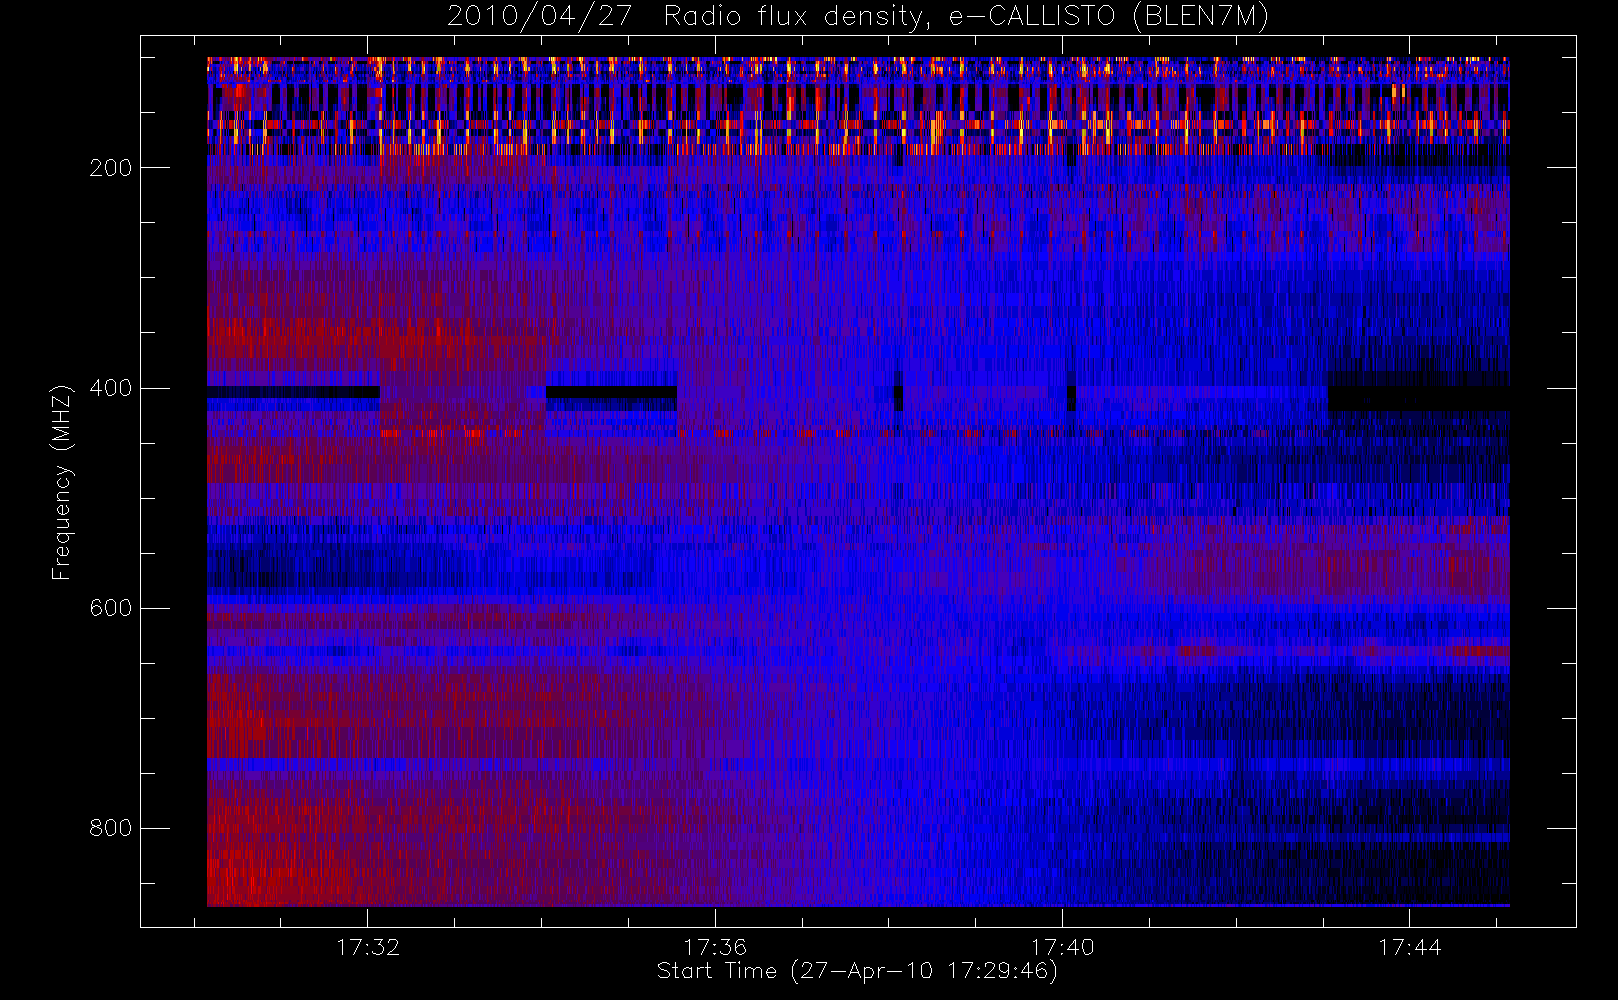1618x1000 pixels.
Task: Click the 200 frequency tick label
Action: (x=110, y=168)
